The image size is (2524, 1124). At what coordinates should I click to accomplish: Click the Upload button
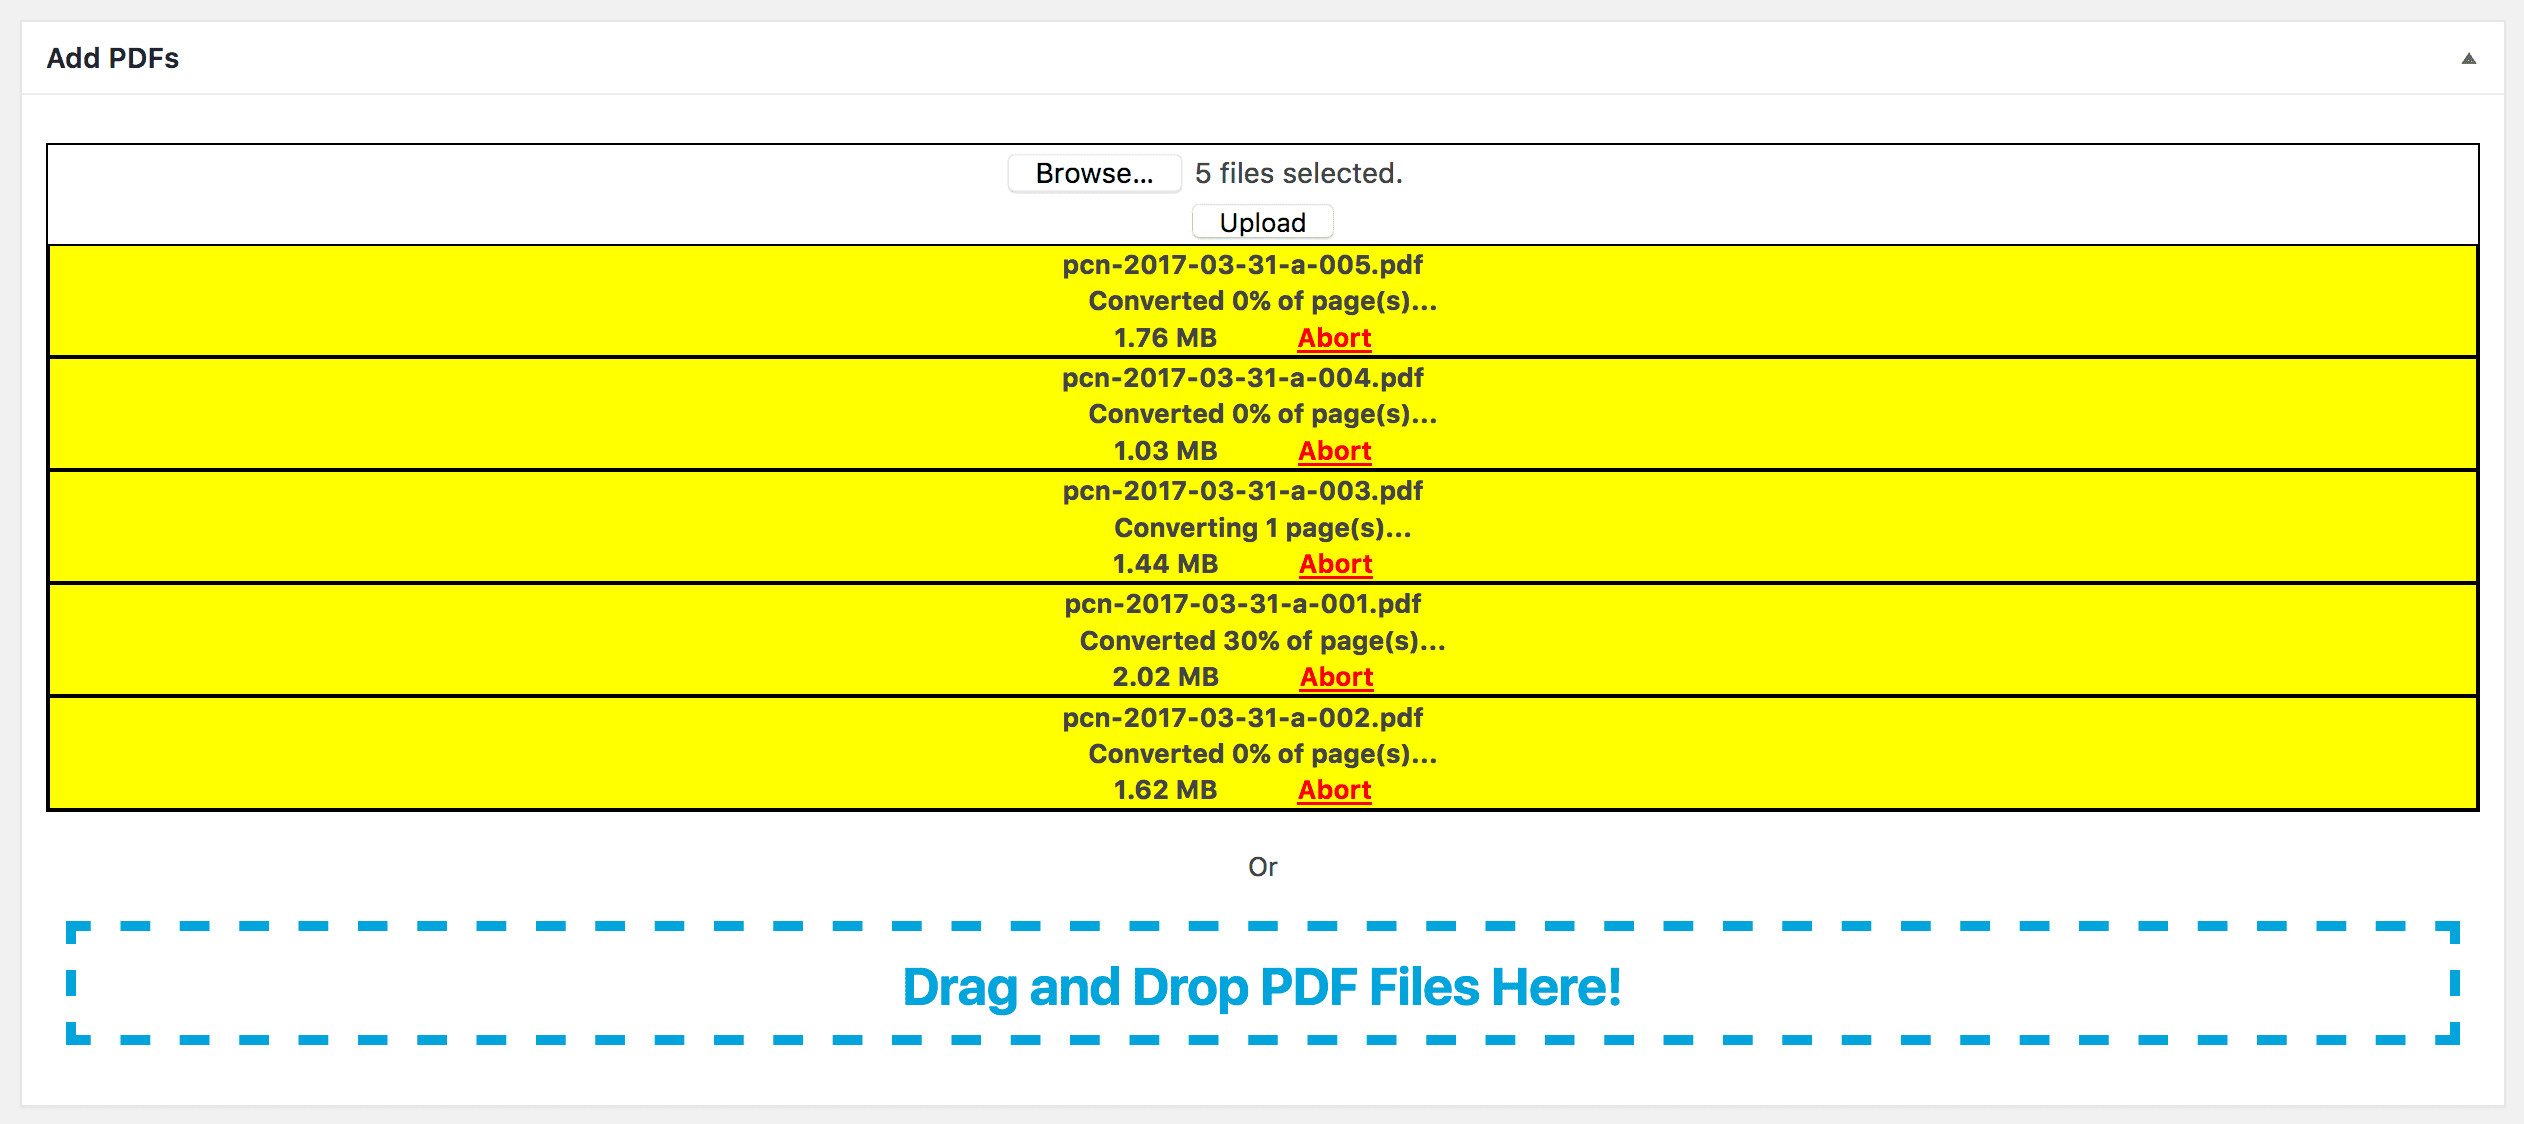[x=1262, y=222]
